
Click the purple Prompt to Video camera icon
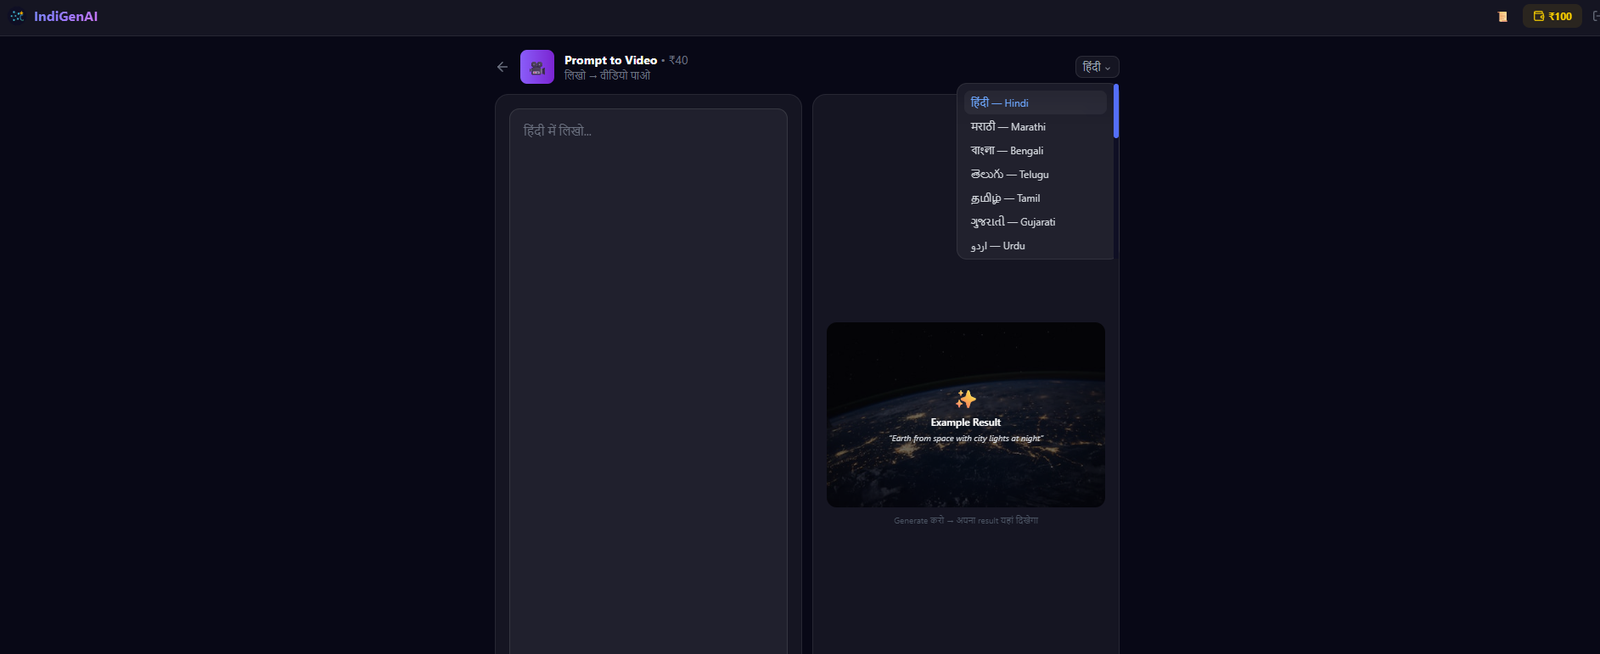[537, 67]
